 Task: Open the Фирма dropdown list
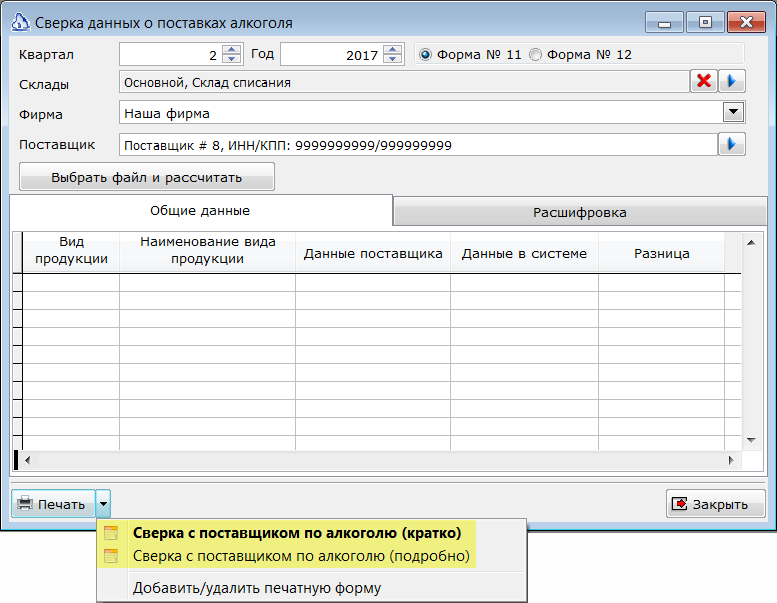[733, 112]
